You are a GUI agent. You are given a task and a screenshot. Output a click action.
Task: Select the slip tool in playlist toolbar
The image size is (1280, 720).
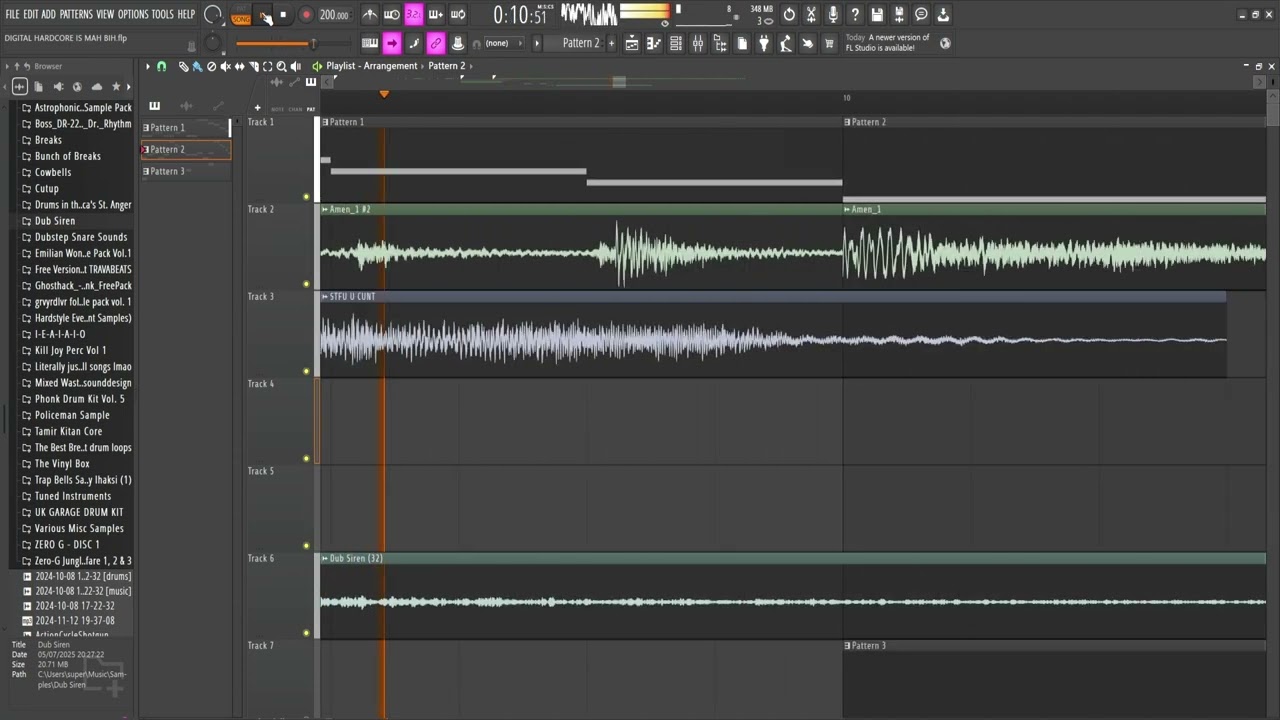pos(239,66)
